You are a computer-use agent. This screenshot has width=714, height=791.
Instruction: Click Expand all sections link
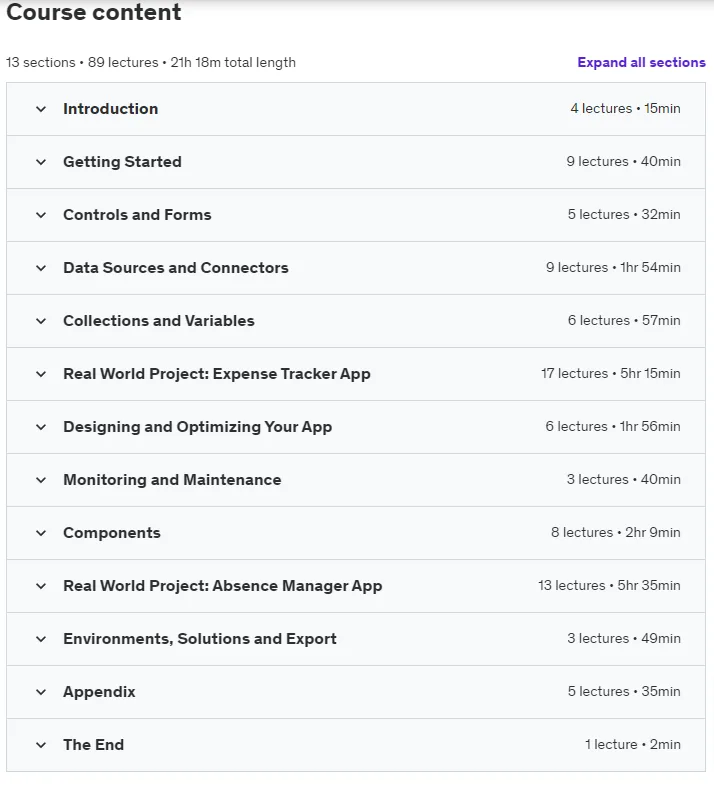(641, 62)
